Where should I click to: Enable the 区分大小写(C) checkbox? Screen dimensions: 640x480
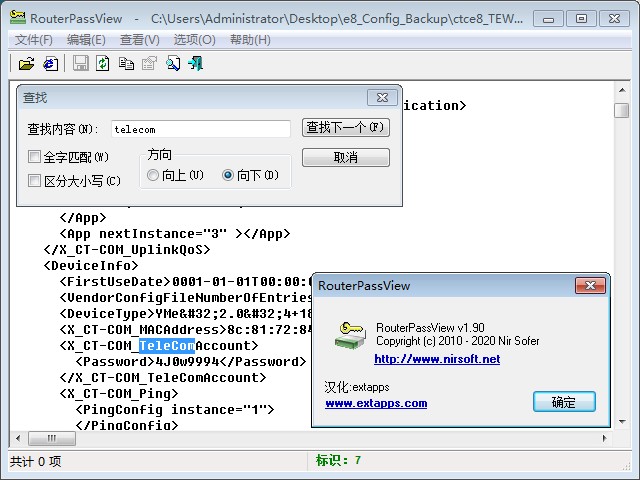point(34,180)
